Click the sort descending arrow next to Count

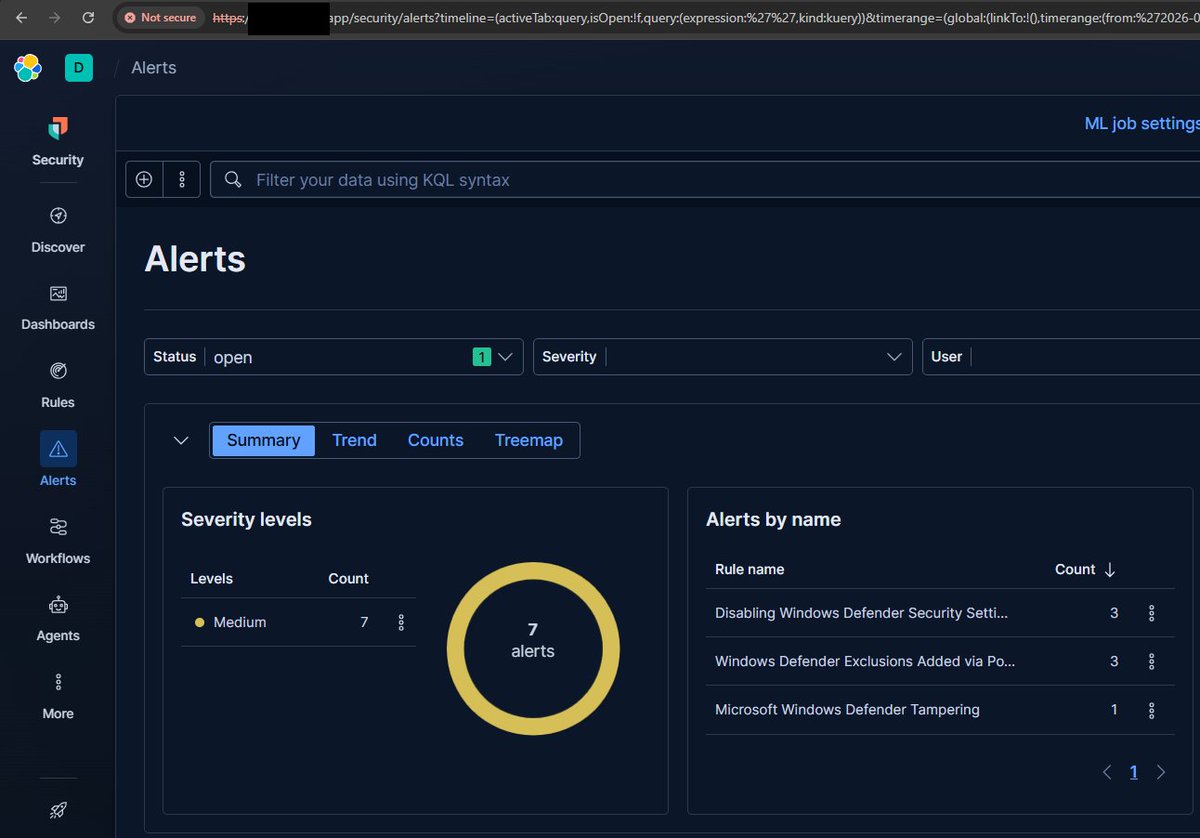[x=1109, y=569]
